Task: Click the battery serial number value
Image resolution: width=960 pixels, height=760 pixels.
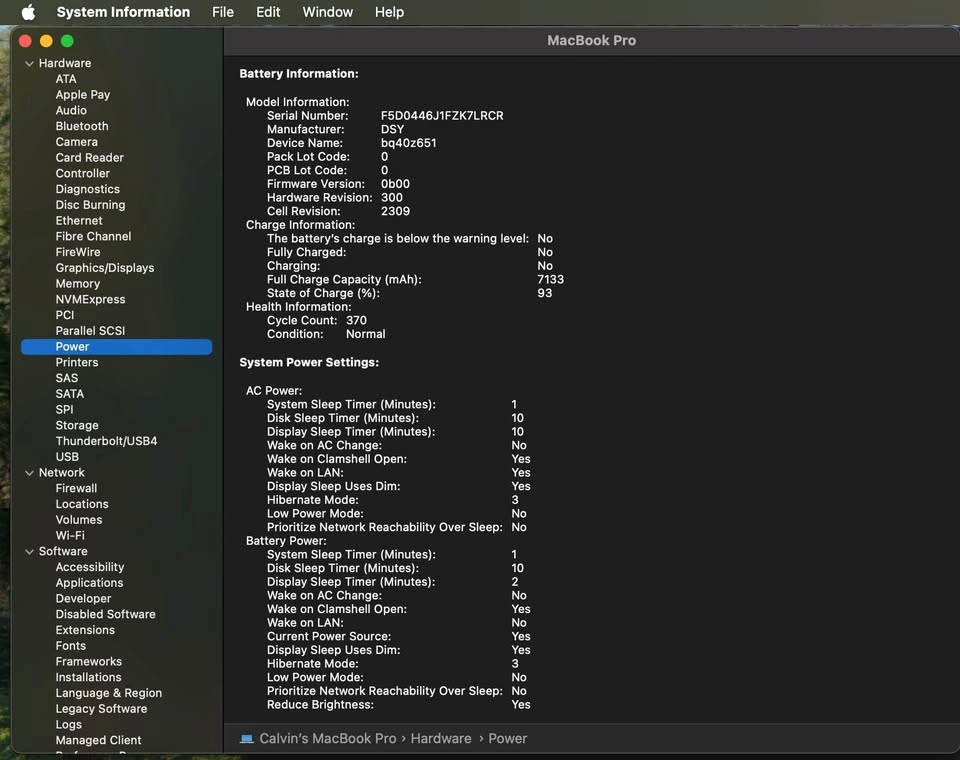Action: 442,116
